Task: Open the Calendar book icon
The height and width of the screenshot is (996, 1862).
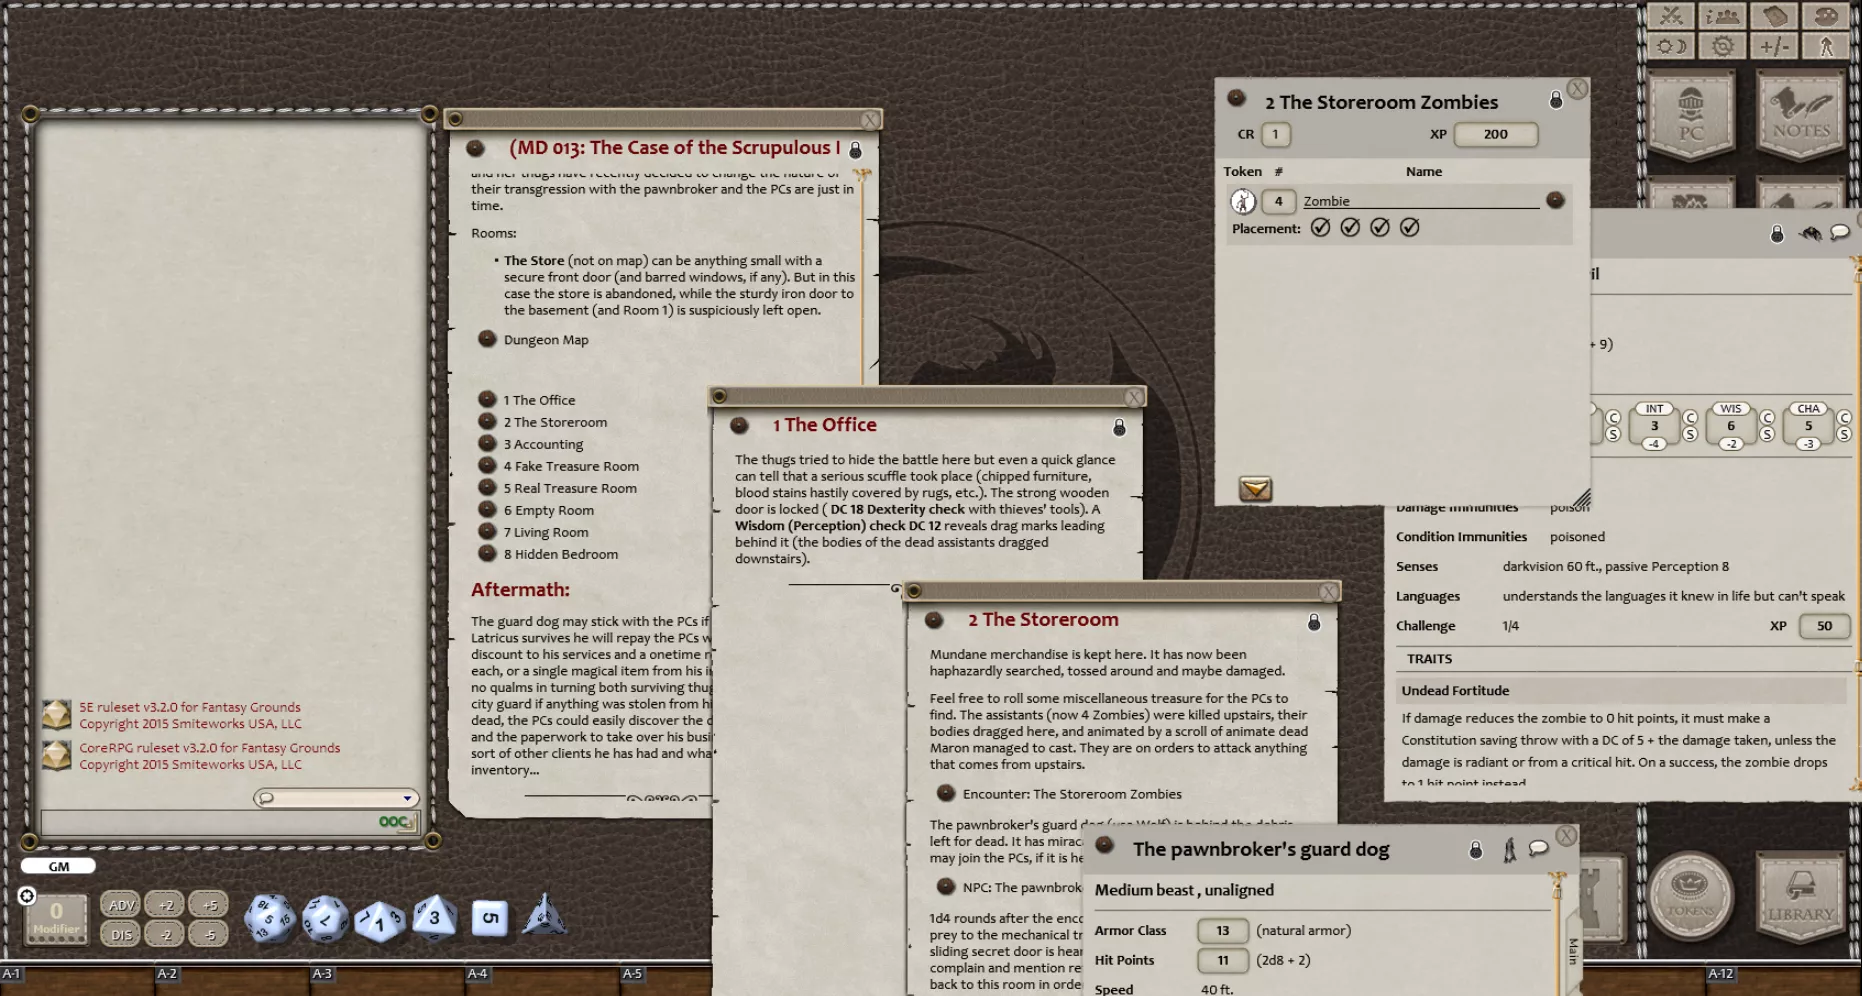Action: point(1774,16)
